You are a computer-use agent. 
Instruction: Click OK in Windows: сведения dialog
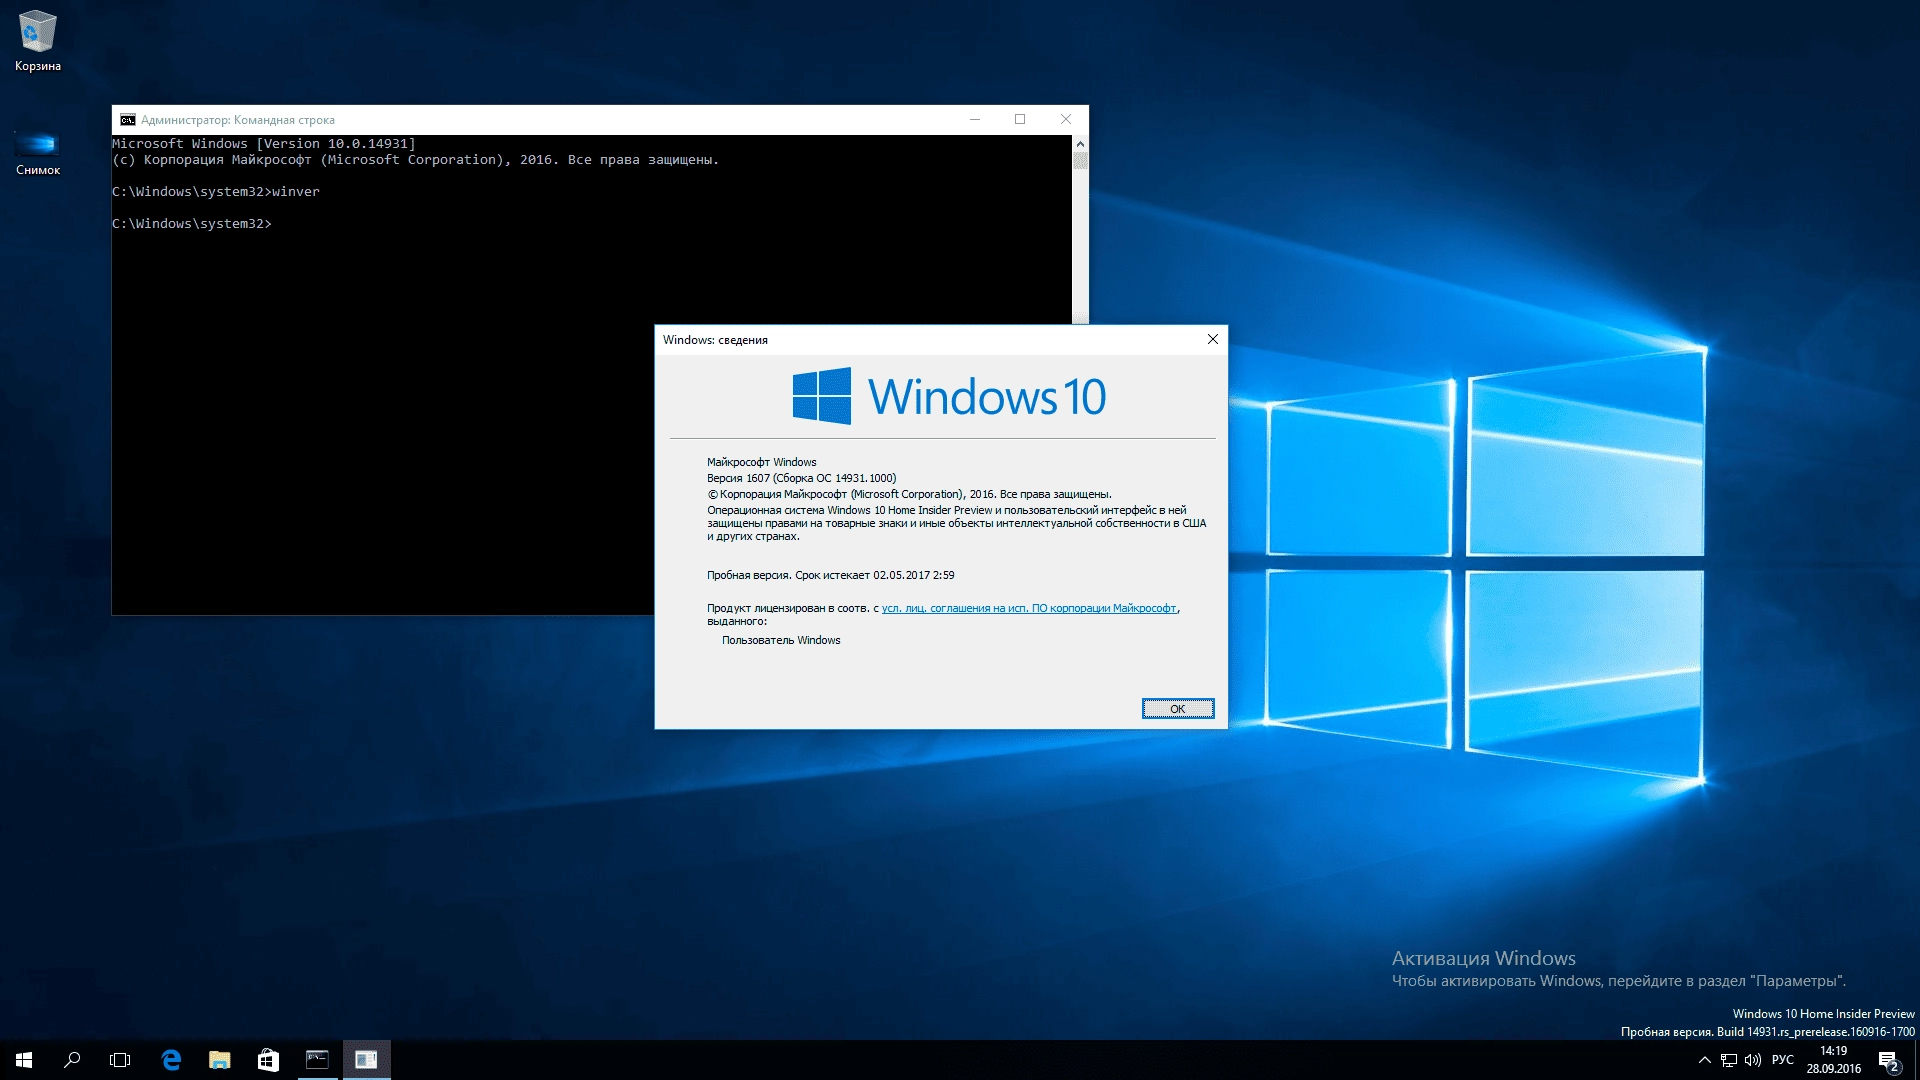pyautogui.click(x=1178, y=709)
